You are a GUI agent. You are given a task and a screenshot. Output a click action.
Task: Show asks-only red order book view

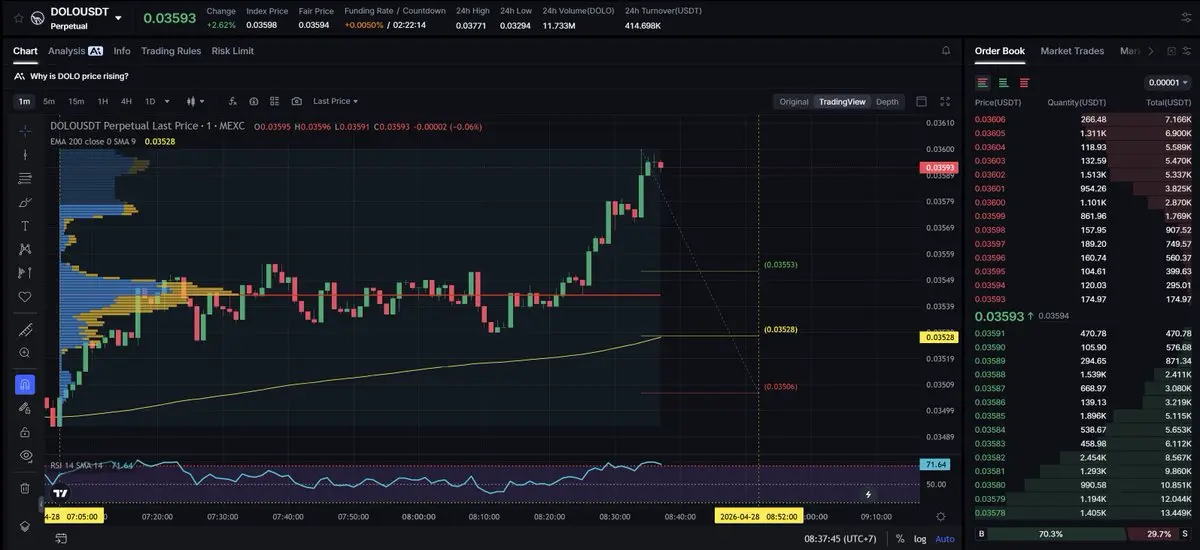(x=1024, y=83)
